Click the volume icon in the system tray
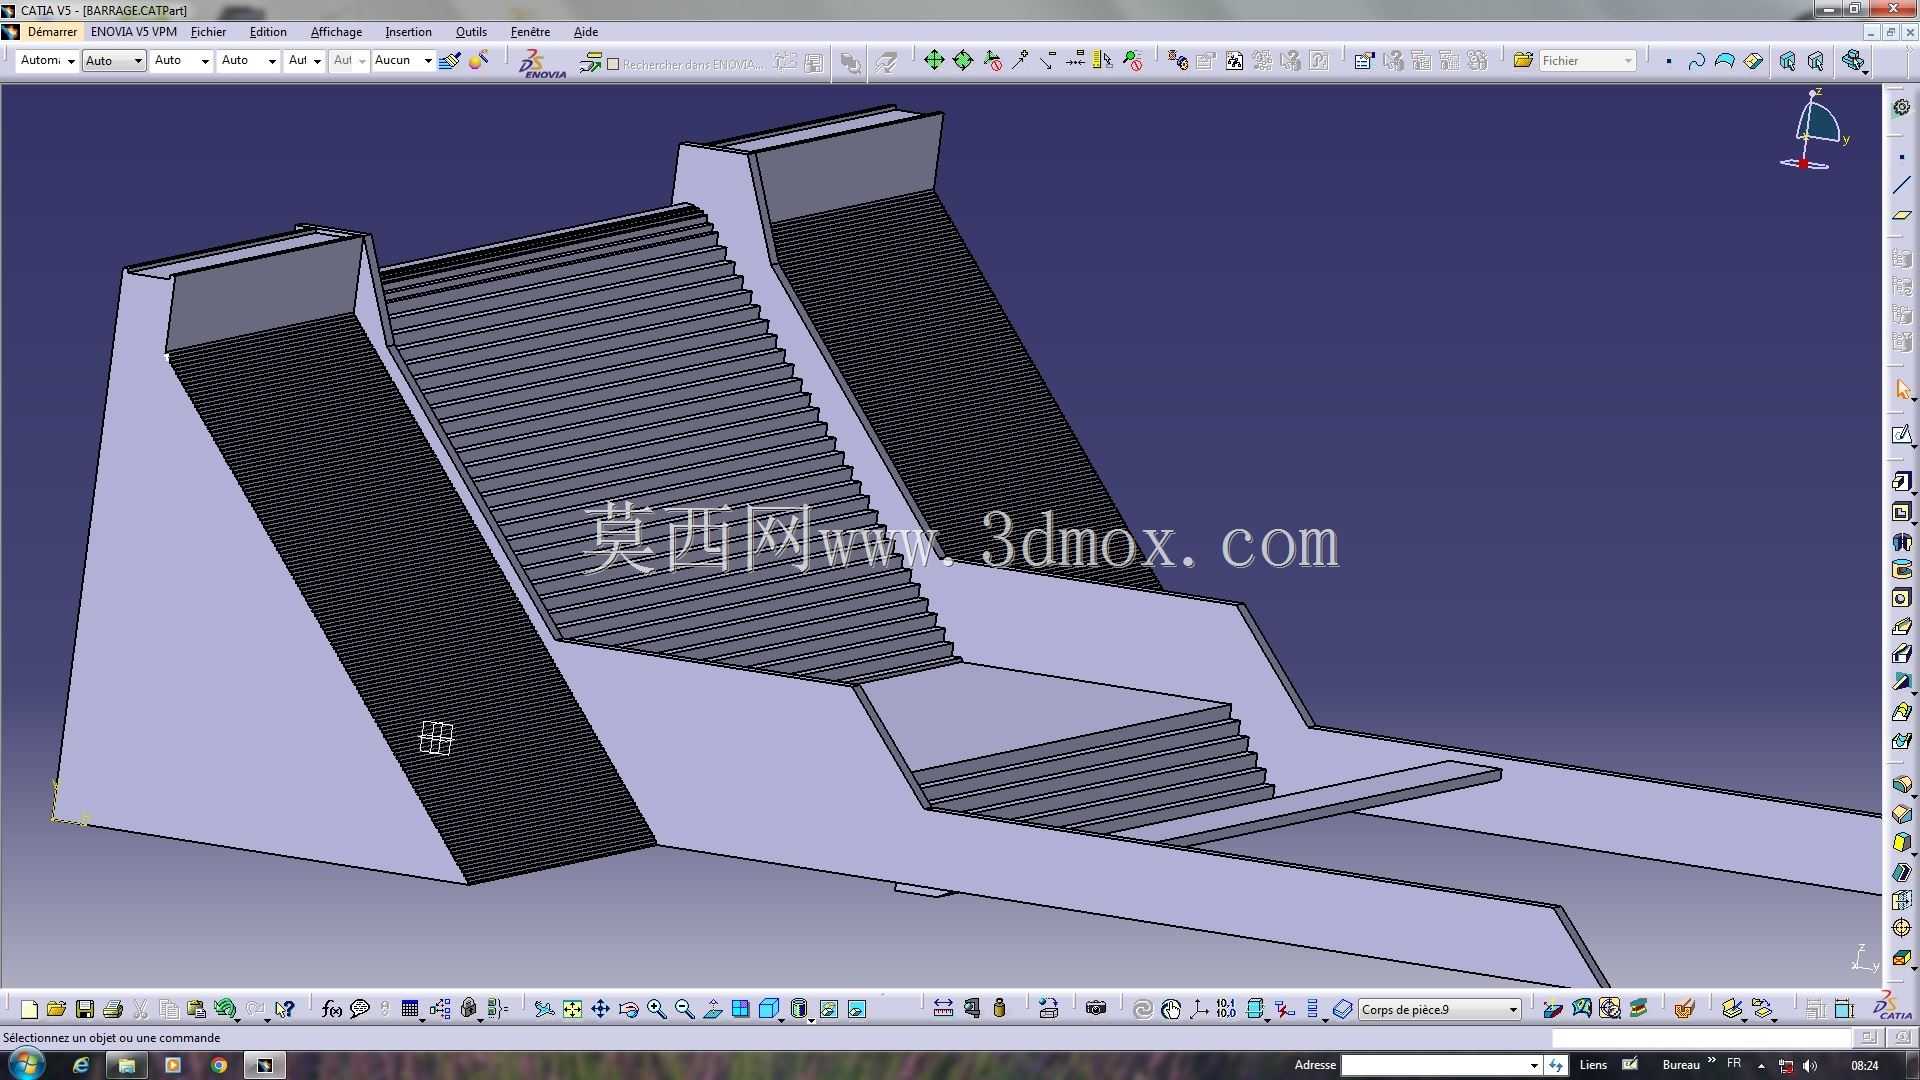The image size is (1920, 1080). 1810,1066
